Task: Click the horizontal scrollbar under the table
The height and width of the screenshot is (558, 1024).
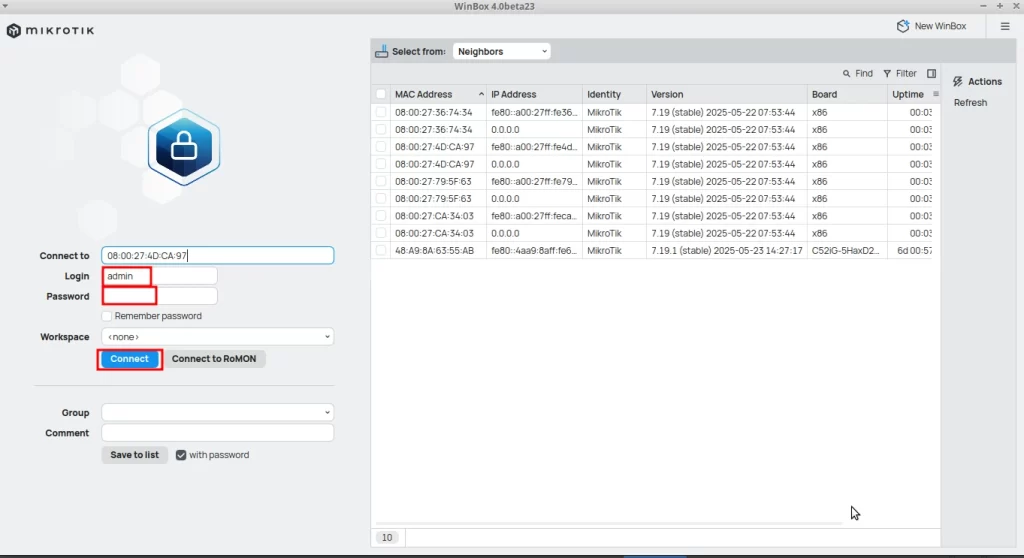Action: (x=607, y=523)
